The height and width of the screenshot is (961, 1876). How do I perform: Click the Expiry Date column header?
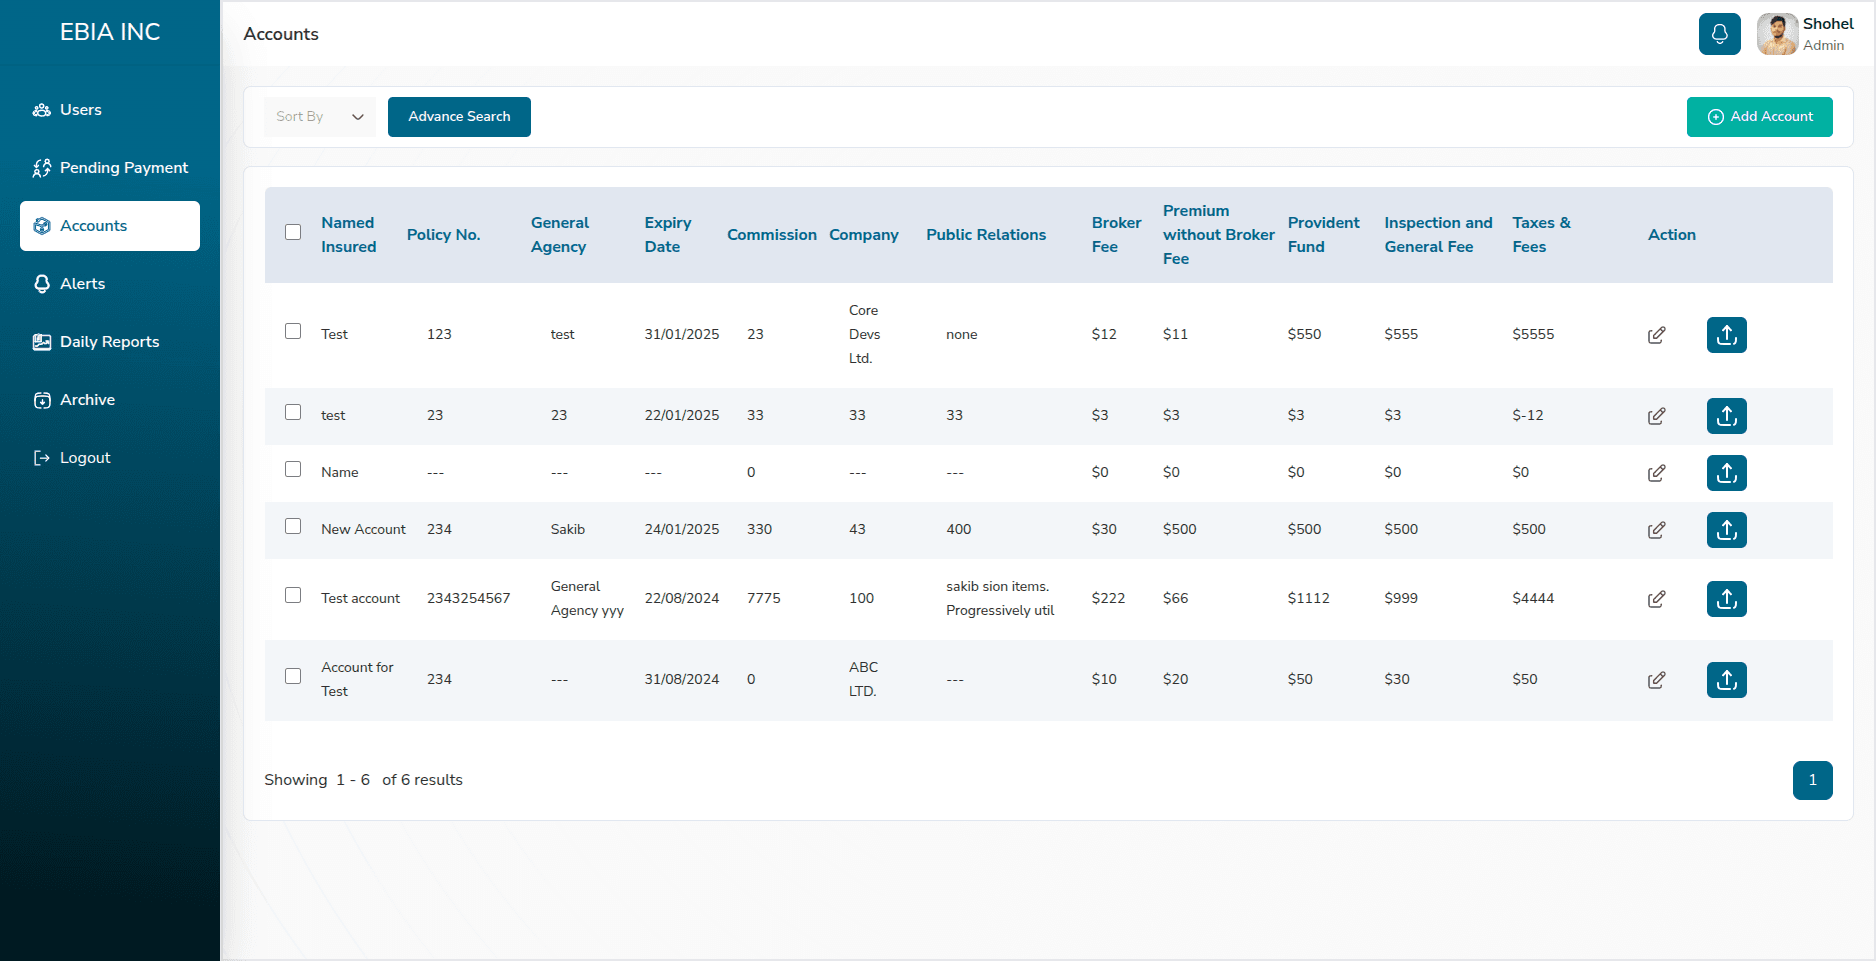coord(668,235)
